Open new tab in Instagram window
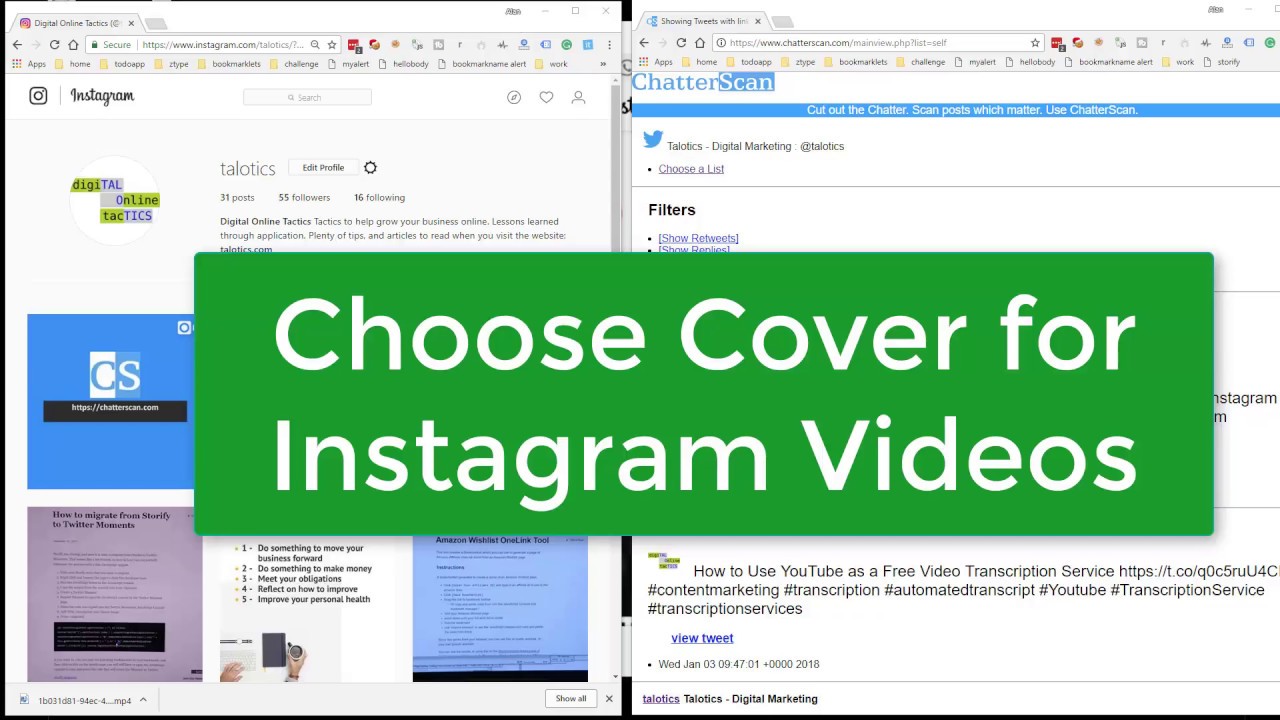 click(156, 23)
